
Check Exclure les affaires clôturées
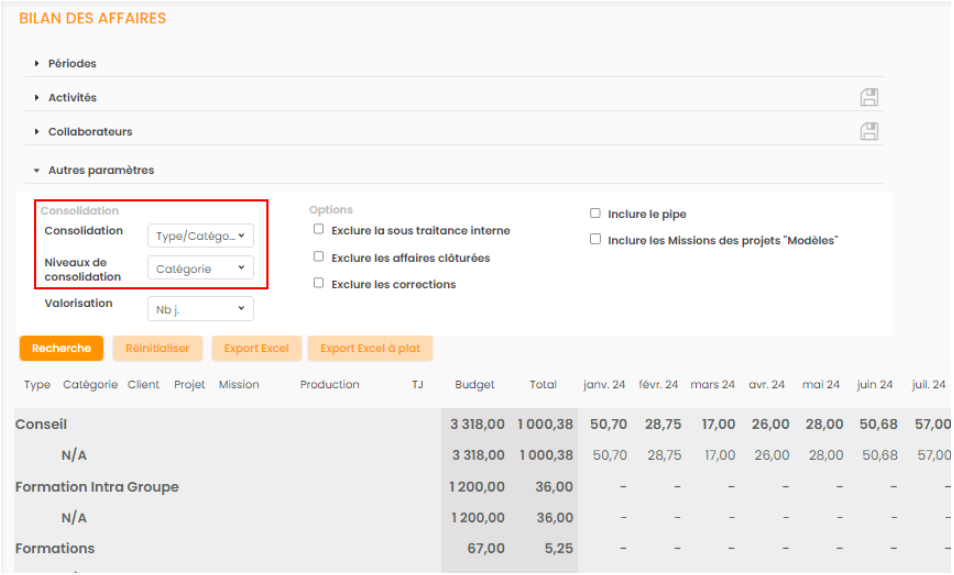click(318, 257)
